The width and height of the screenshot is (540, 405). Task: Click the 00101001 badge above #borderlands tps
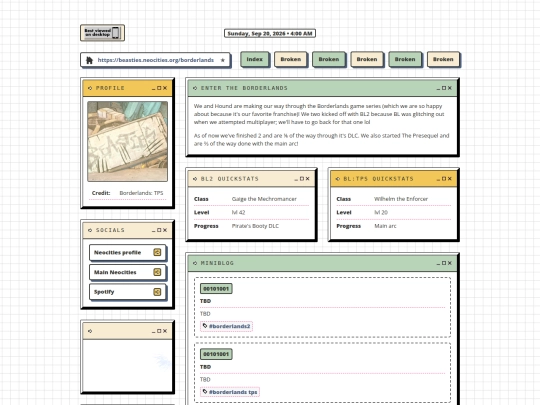click(216, 354)
